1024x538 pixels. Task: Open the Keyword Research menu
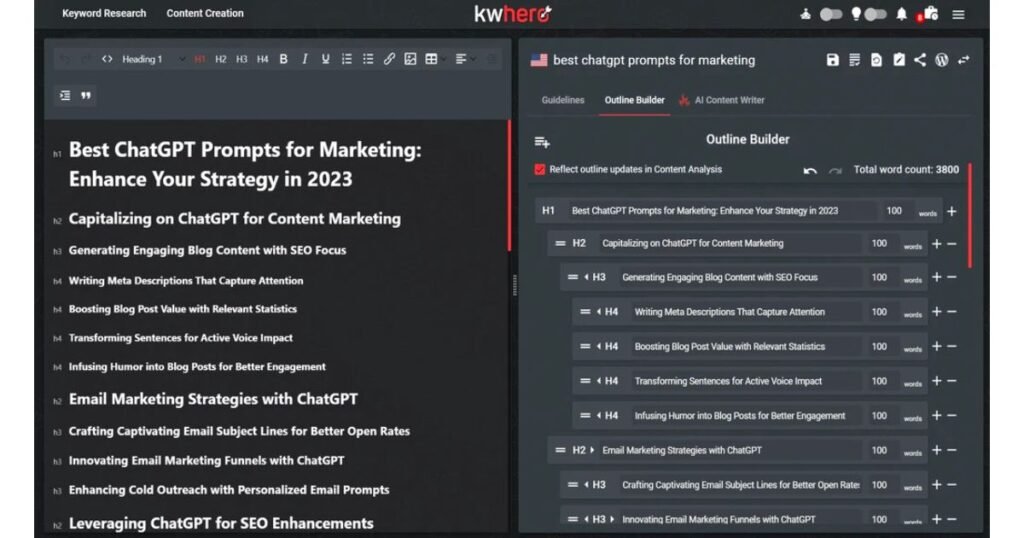tap(104, 13)
